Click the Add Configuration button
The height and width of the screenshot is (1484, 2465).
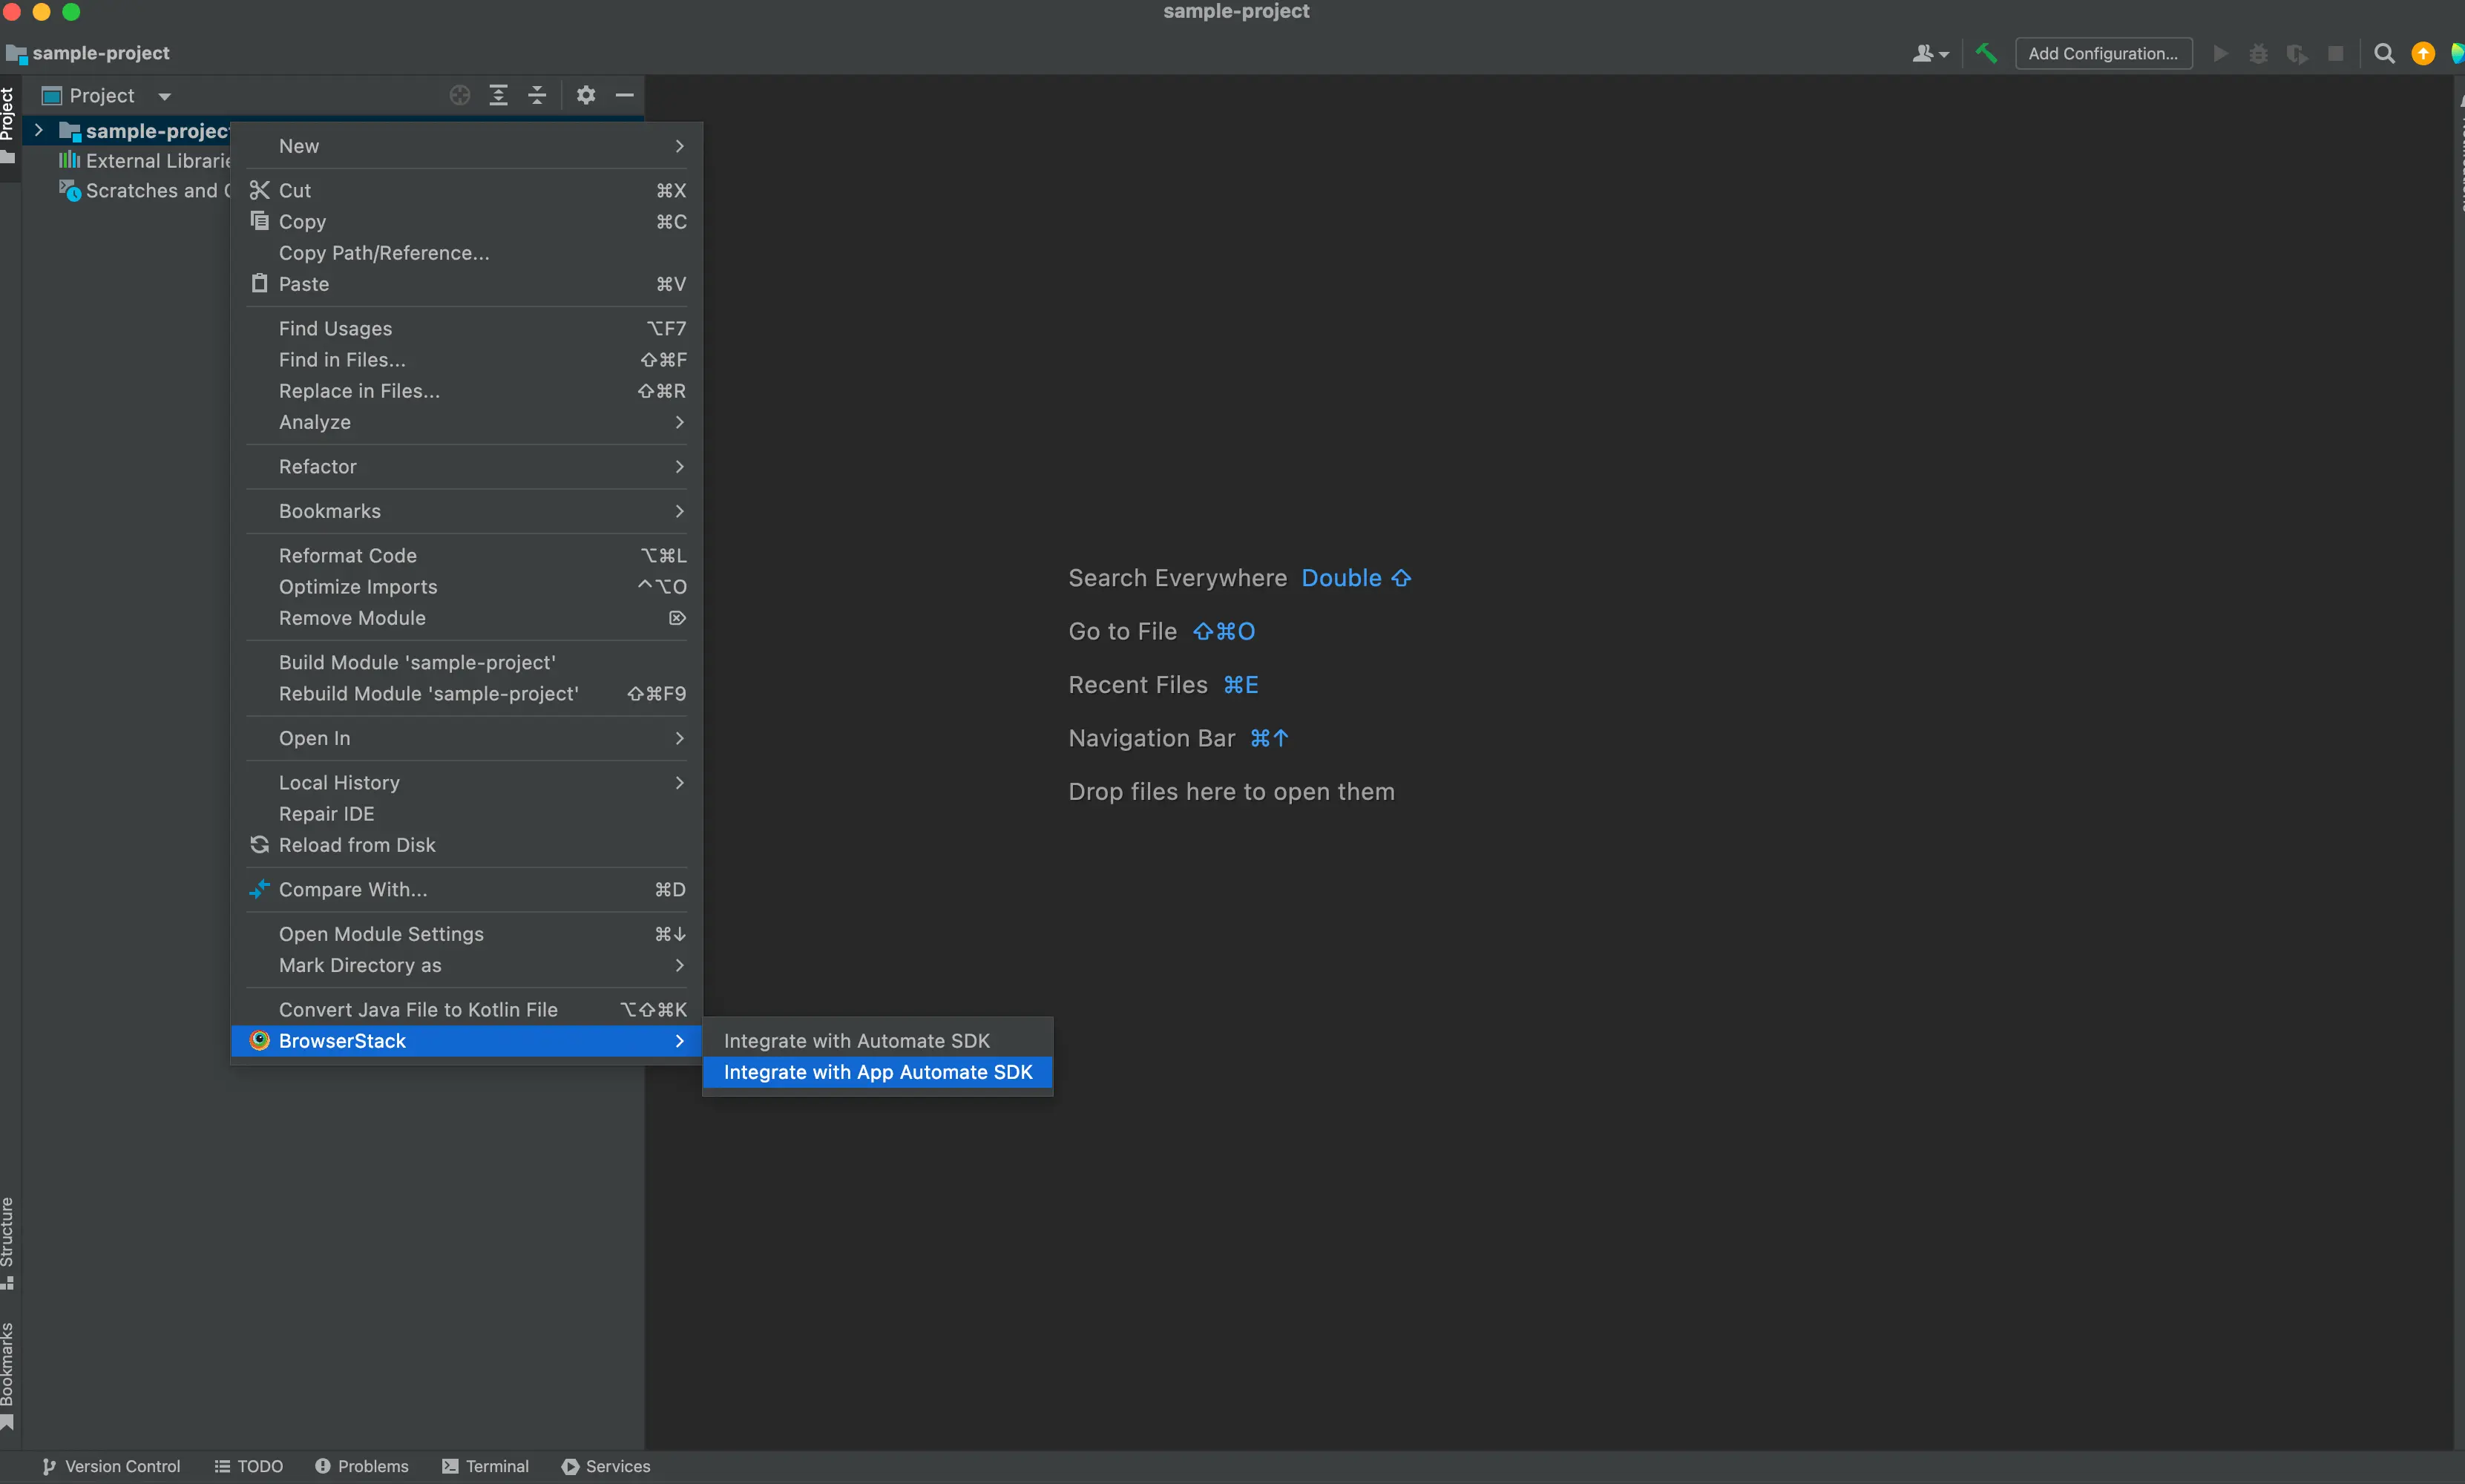(x=2102, y=53)
